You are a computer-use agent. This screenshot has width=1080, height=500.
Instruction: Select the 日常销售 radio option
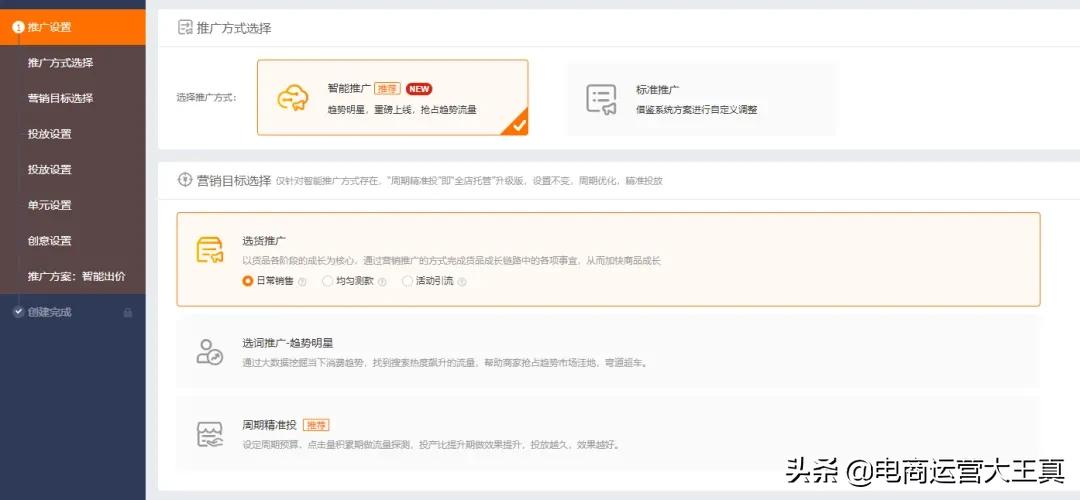pos(247,281)
